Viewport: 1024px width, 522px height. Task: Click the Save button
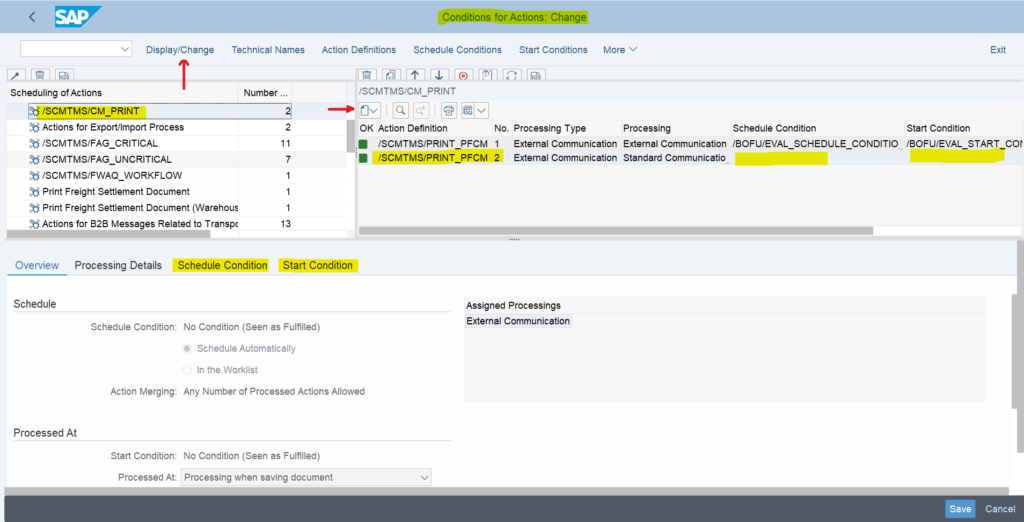[960, 509]
